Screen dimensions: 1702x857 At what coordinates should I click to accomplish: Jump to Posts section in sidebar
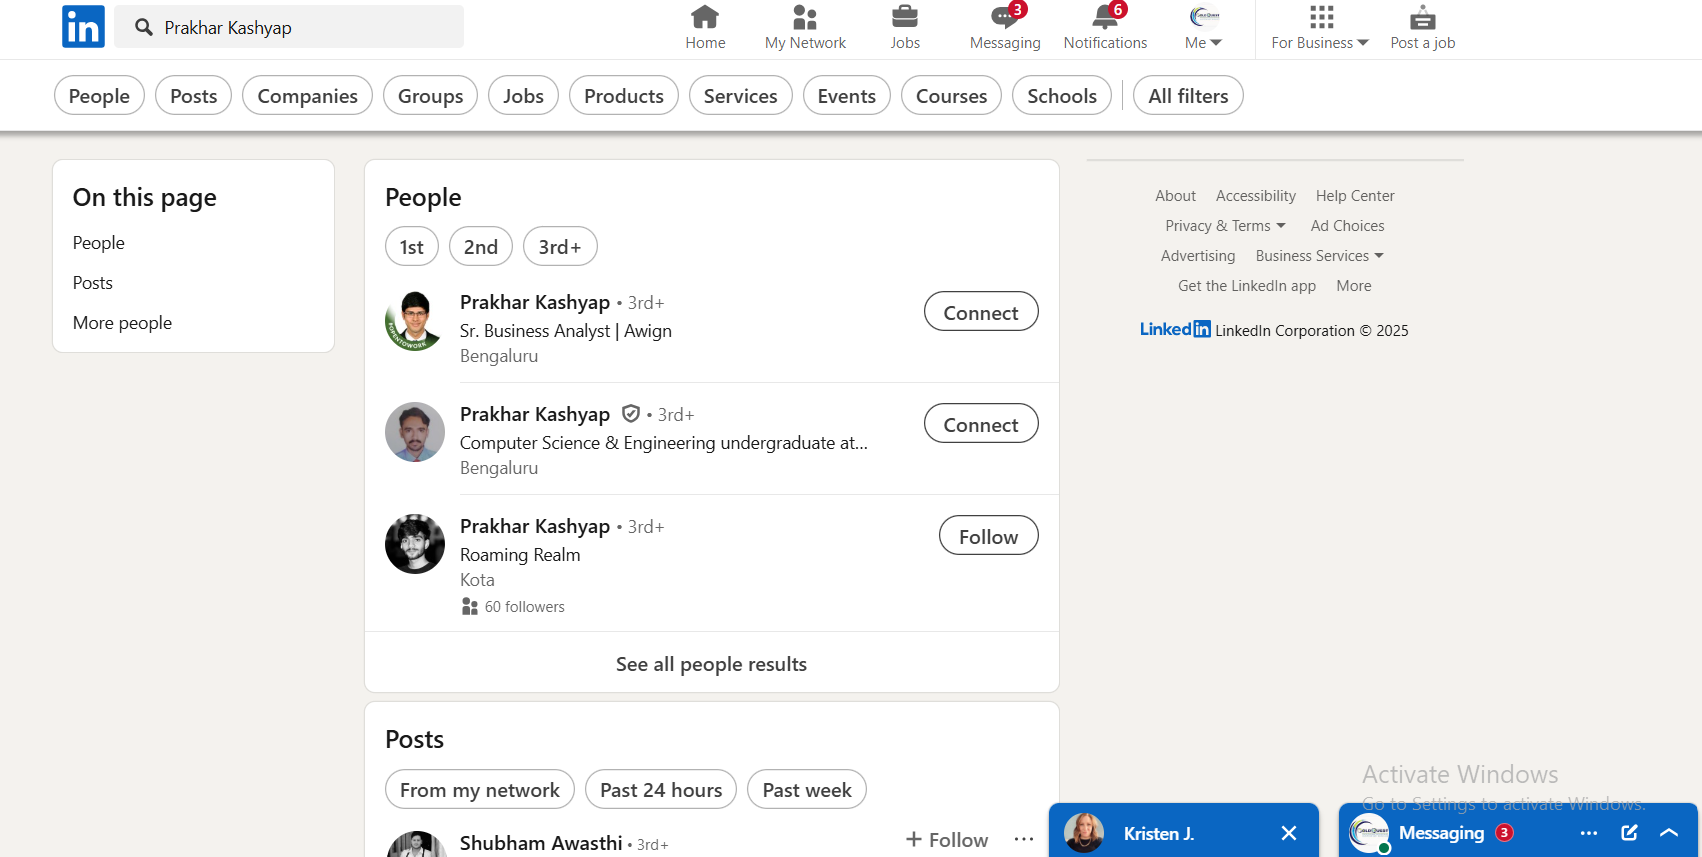click(x=93, y=283)
